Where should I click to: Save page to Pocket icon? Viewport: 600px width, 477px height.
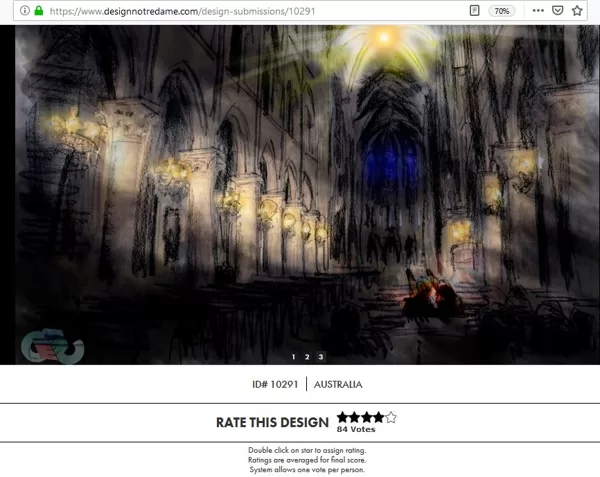click(x=558, y=11)
